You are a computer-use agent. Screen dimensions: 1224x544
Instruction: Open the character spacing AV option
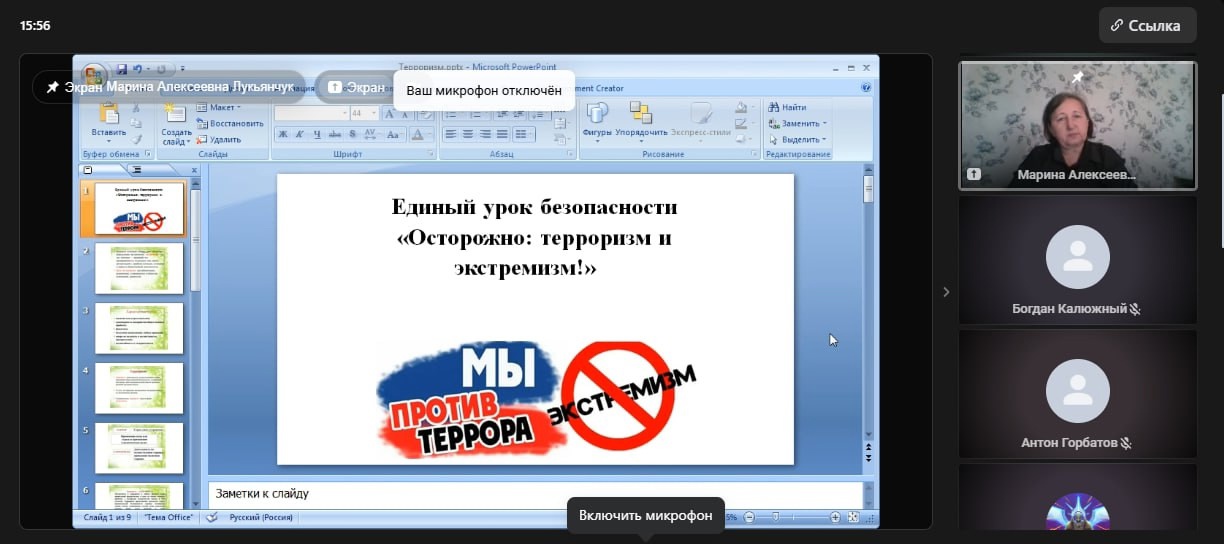(372, 134)
